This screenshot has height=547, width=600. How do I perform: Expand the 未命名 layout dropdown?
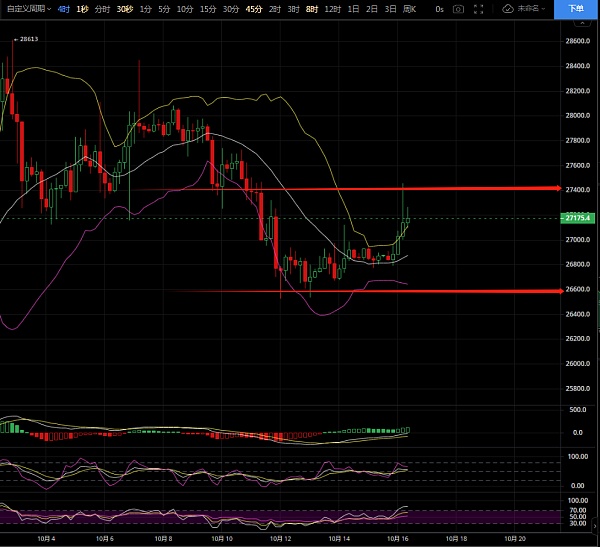point(531,8)
